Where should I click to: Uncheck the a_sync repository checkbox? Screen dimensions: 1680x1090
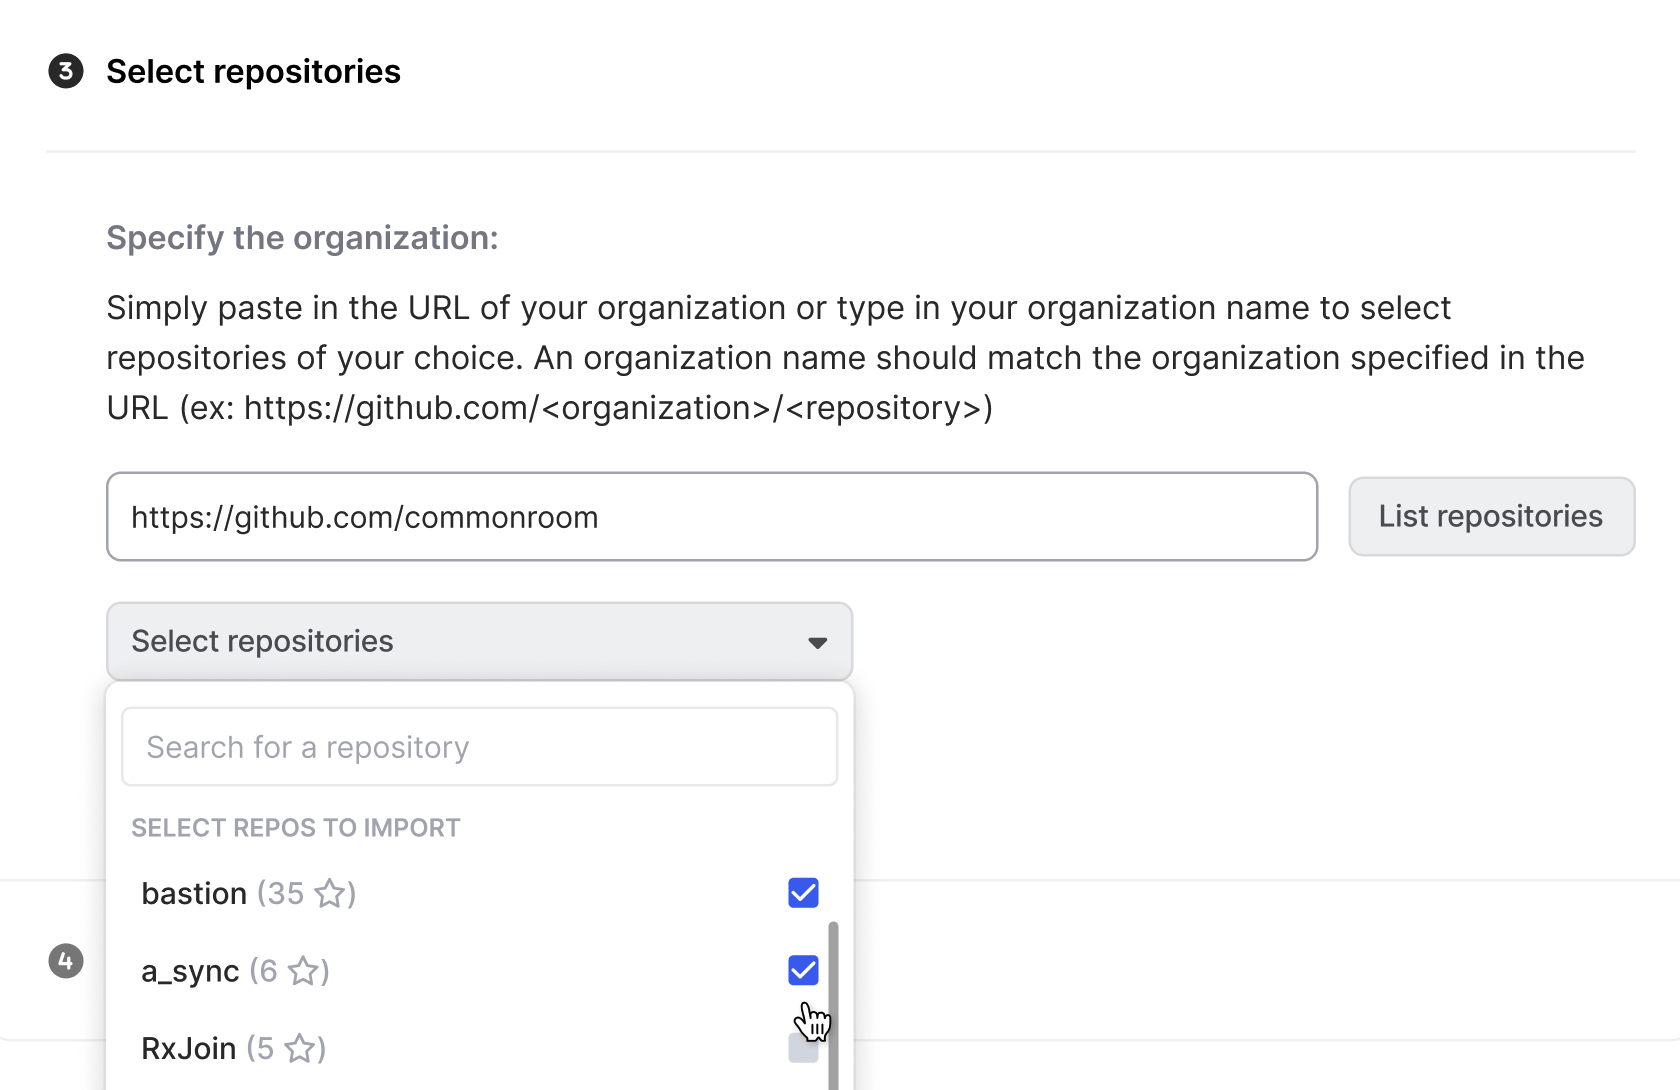coord(803,970)
